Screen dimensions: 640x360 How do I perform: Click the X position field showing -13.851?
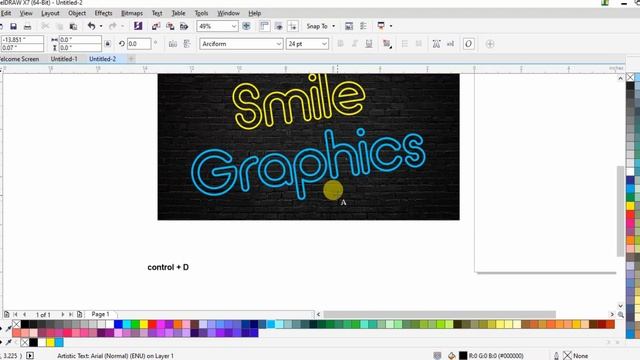point(22,40)
